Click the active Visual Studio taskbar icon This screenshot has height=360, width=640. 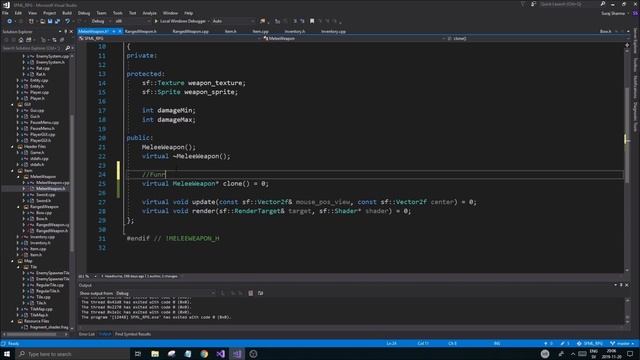(x=237, y=354)
